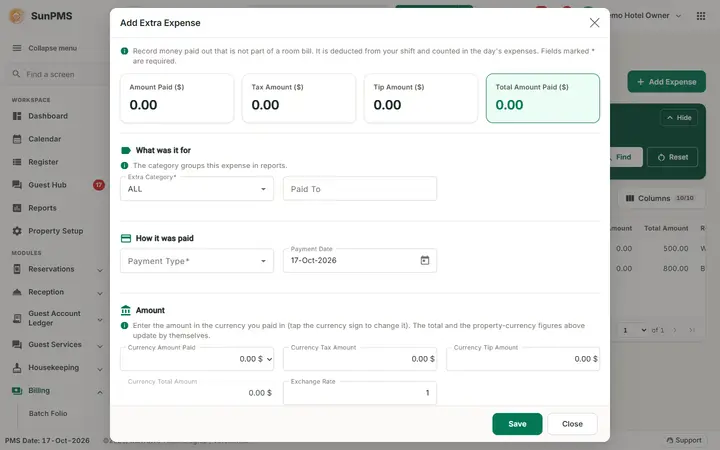This screenshot has height=450, width=720.
Task: Click the next page arrow in pagination
Action: click(675, 330)
